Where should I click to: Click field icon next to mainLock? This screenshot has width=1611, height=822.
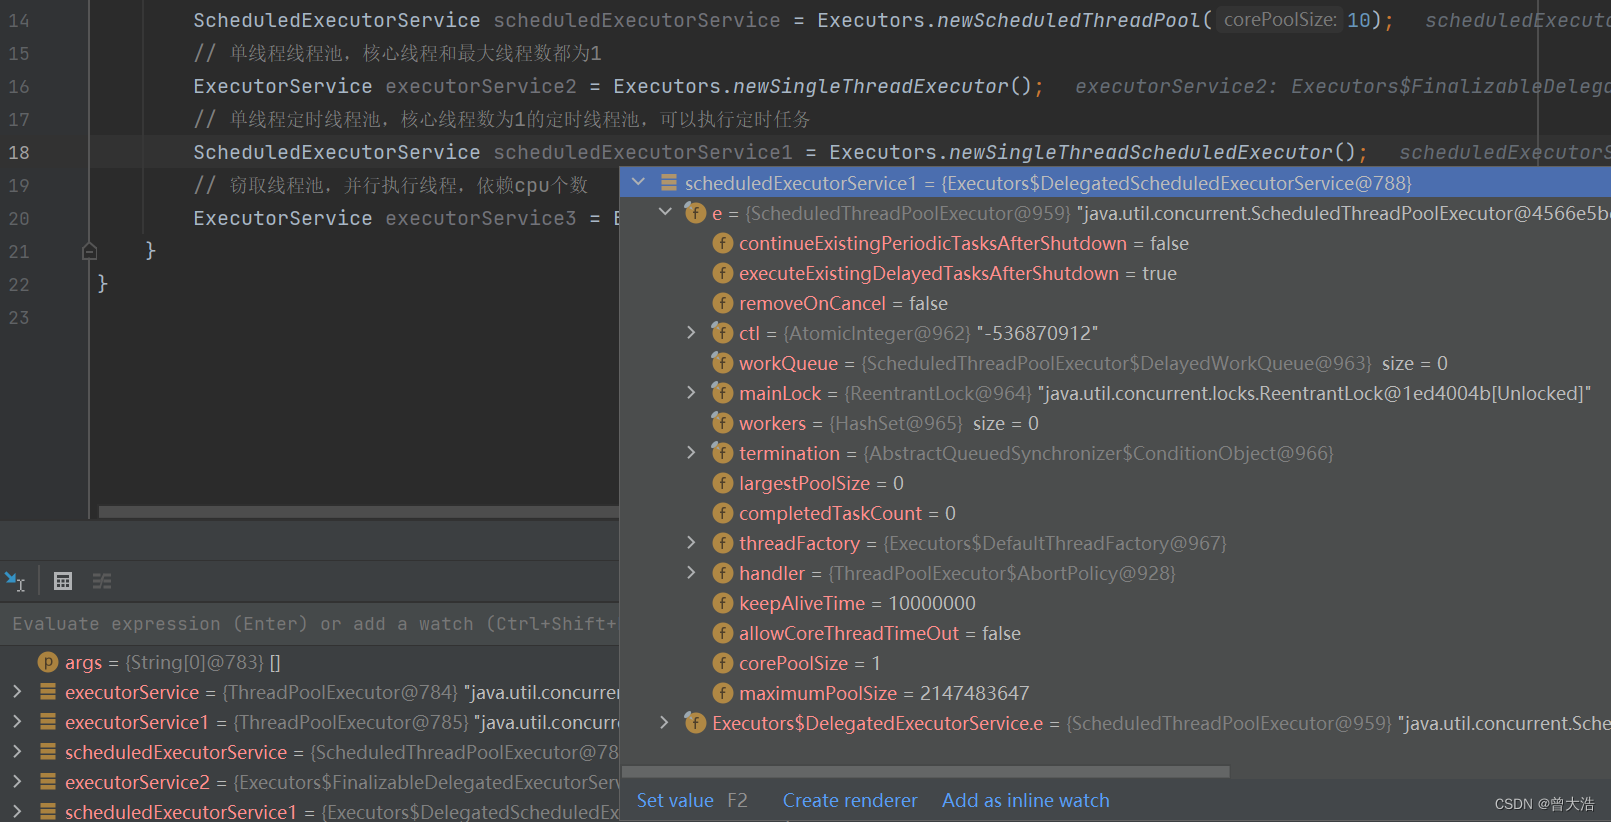point(722,393)
